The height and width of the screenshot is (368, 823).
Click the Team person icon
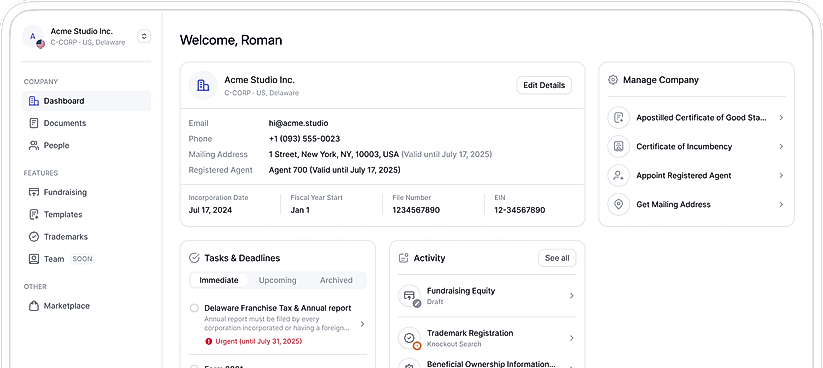tap(34, 259)
